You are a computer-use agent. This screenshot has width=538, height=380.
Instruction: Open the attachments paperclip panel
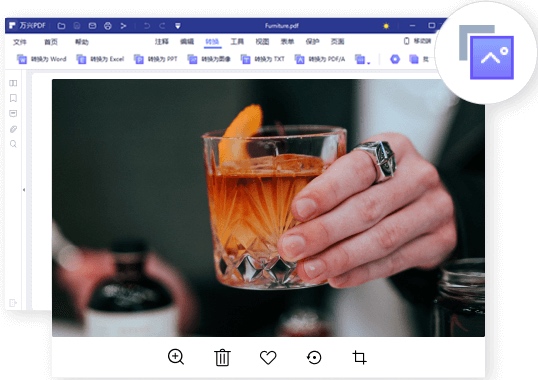13,129
